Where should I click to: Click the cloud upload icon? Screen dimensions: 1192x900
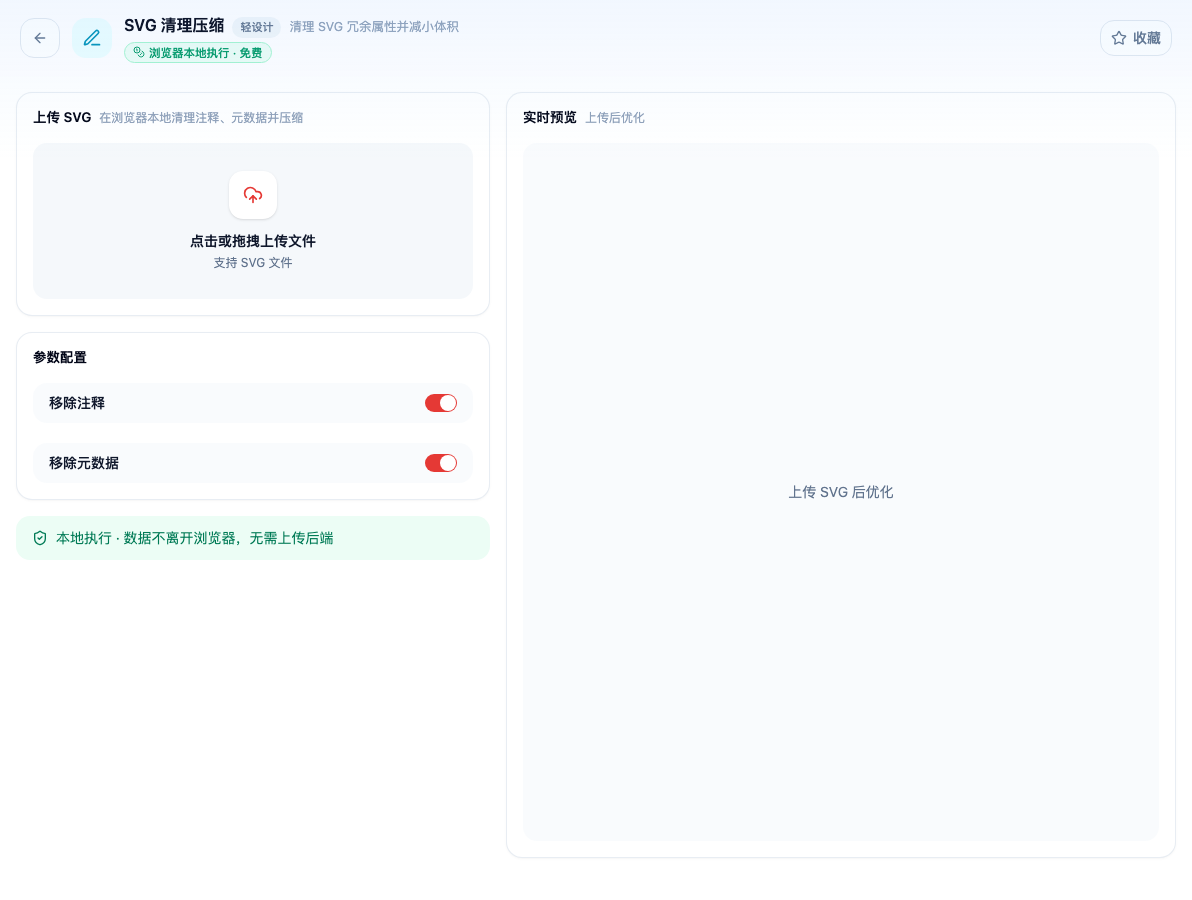[253, 195]
